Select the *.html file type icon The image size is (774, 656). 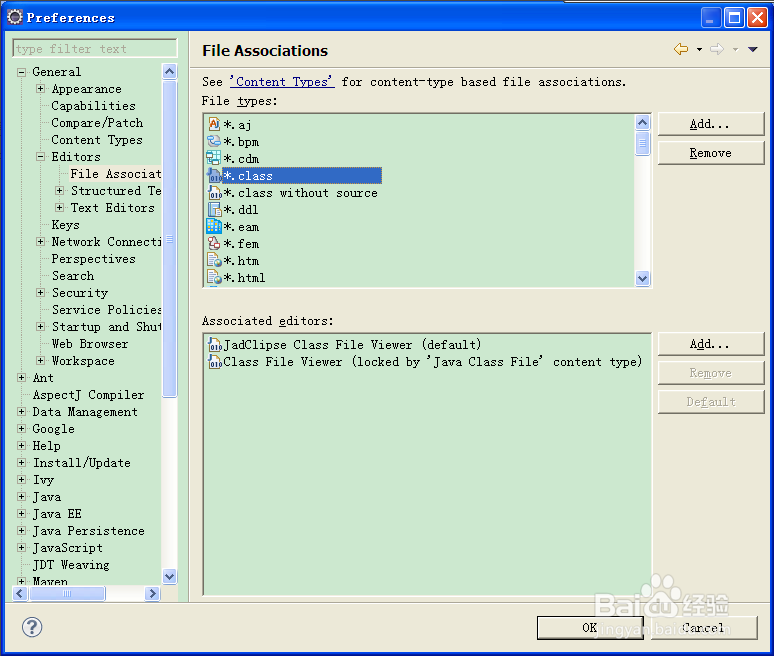[x=214, y=277]
